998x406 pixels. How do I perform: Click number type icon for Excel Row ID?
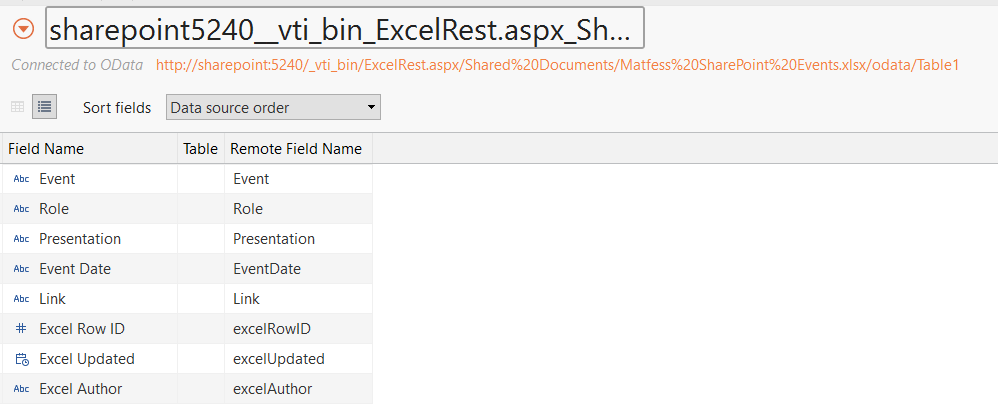pos(21,328)
